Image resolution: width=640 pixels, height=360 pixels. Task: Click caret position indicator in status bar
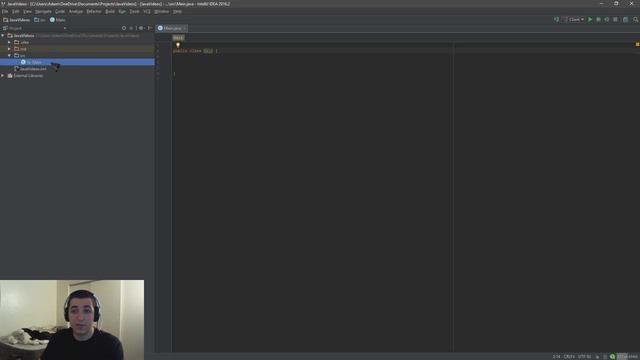click(556, 357)
